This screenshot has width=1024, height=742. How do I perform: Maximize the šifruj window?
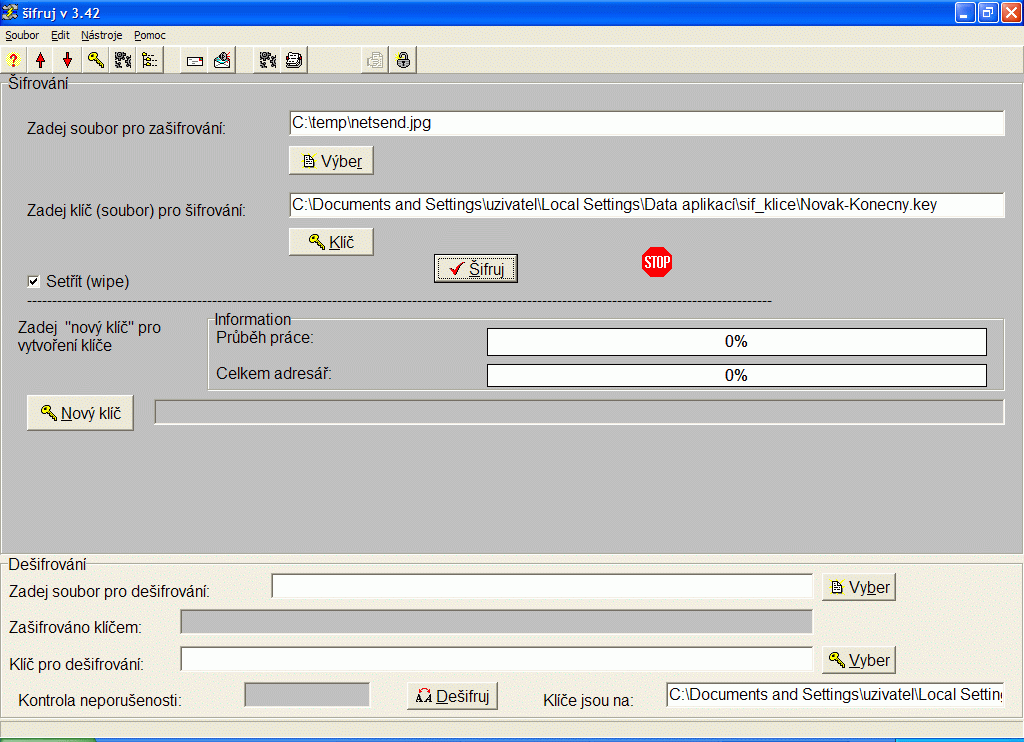pyautogui.click(x=988, y=12)
